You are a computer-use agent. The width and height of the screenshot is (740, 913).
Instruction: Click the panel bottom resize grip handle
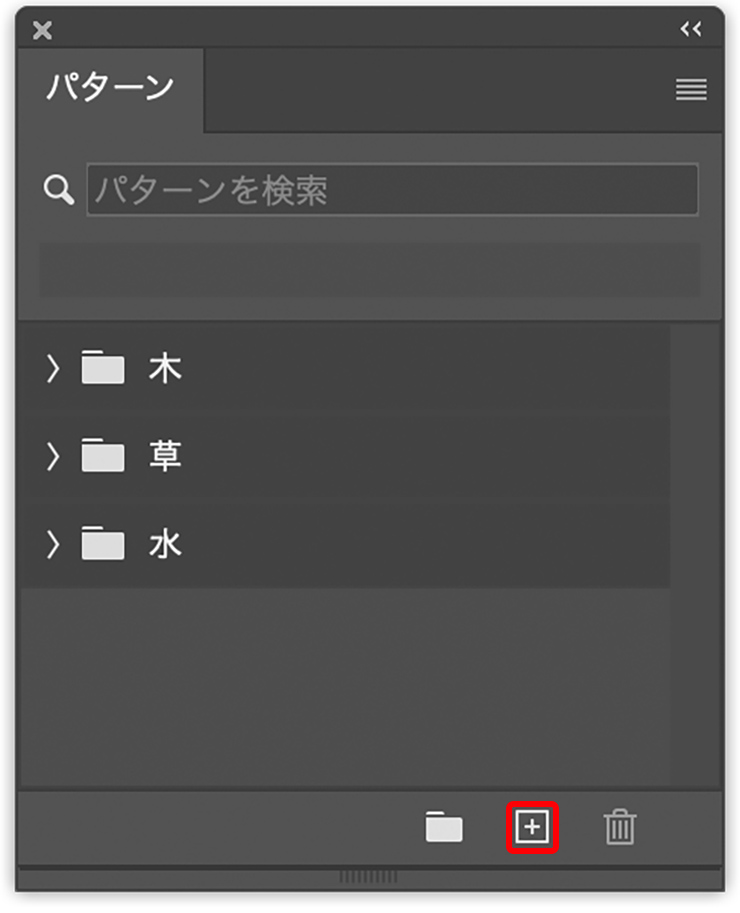[x=368, y=876]
